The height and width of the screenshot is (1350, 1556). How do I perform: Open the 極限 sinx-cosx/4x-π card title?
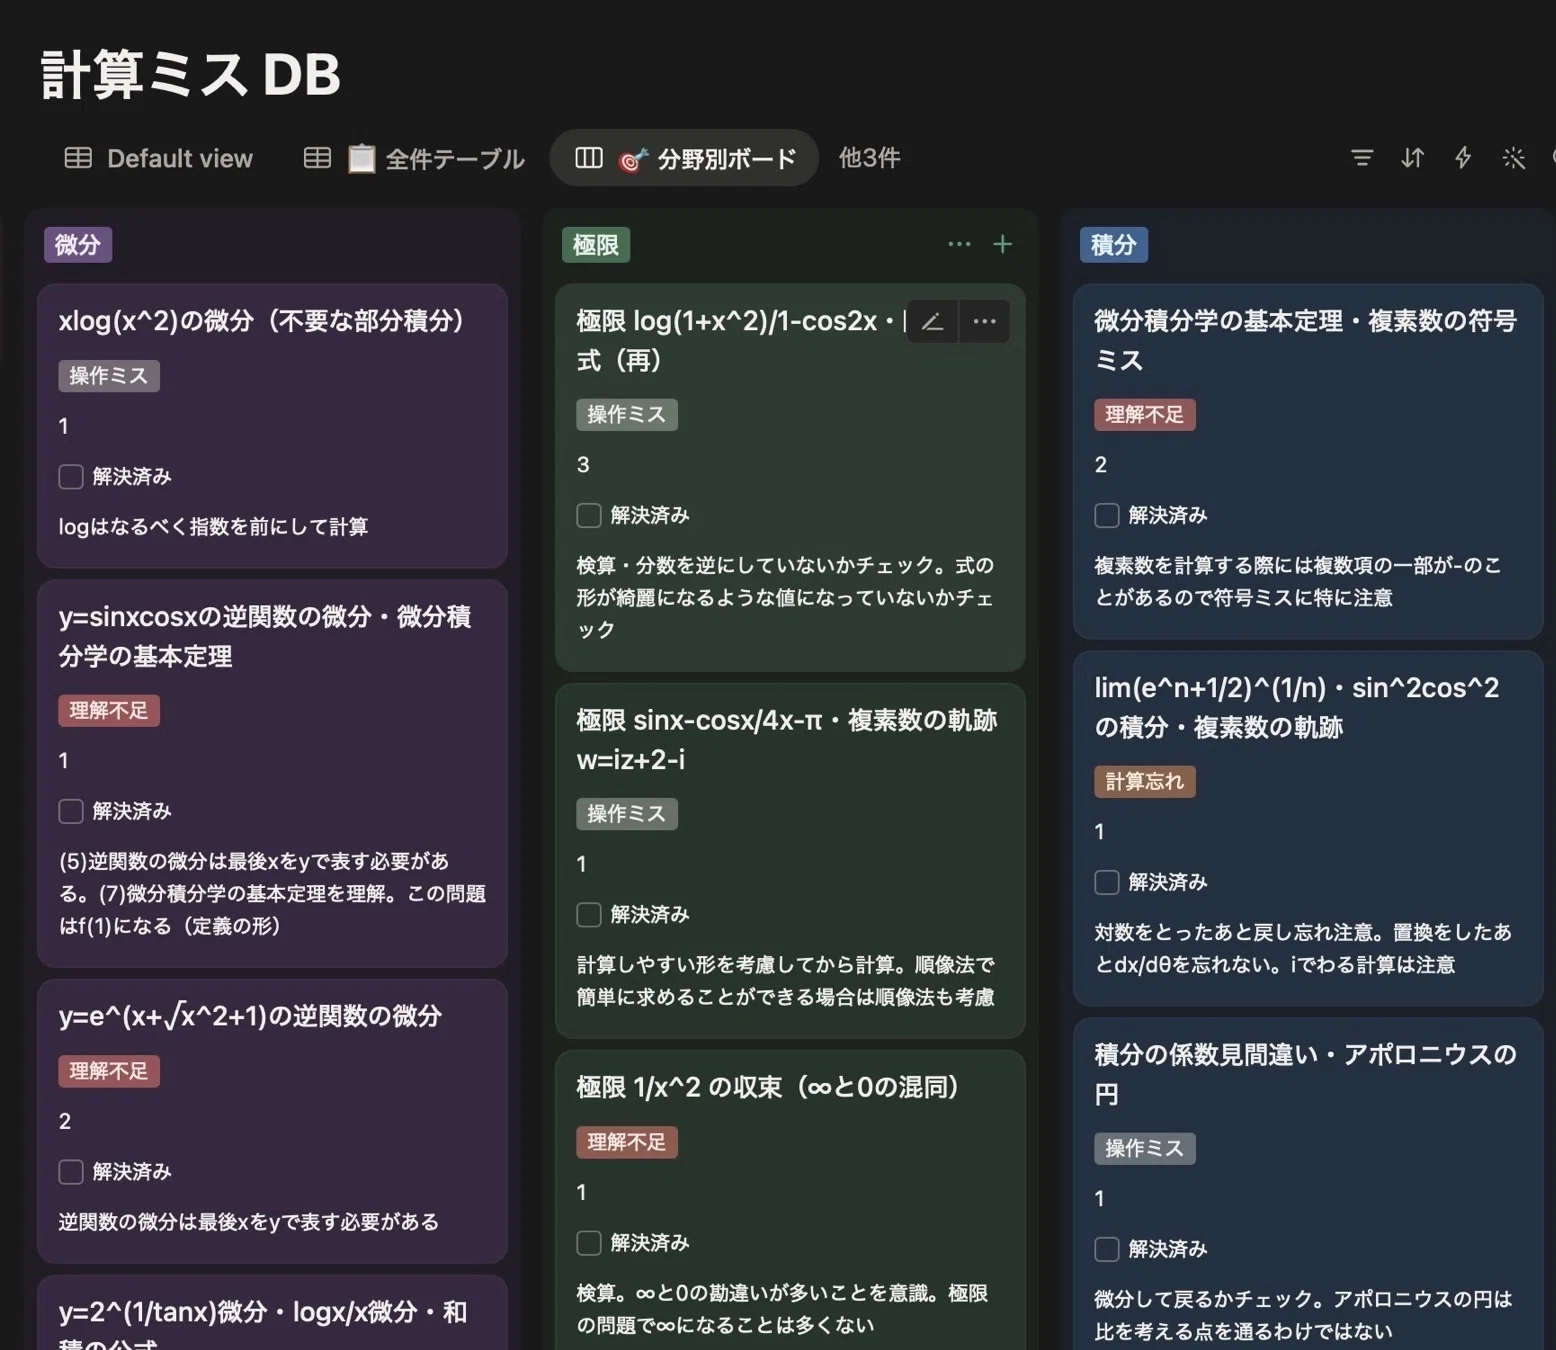(787, 740)
